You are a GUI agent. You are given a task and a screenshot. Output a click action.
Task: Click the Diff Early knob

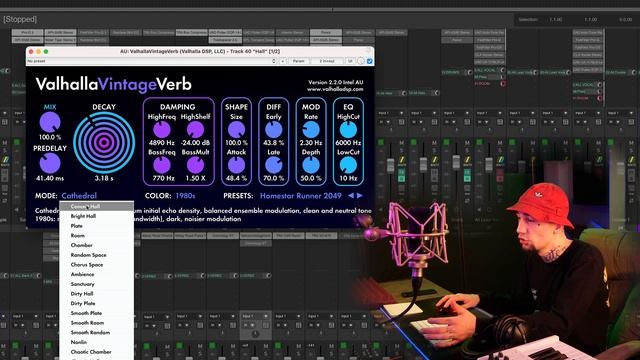(x=273, y=130)
